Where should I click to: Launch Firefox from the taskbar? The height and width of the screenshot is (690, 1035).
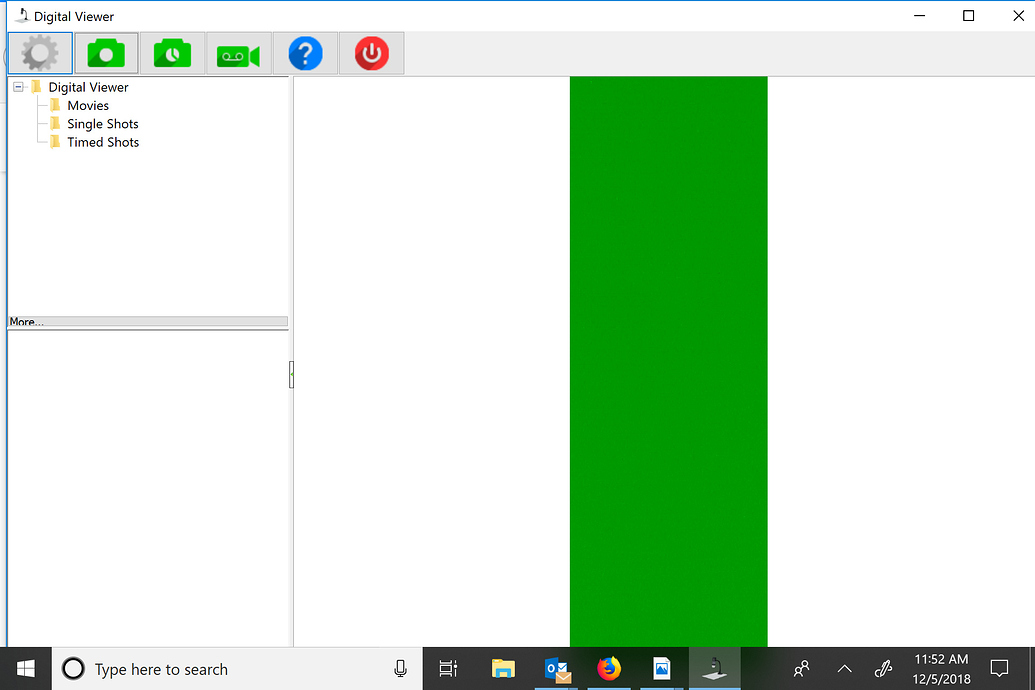click(x=609, y=668)
